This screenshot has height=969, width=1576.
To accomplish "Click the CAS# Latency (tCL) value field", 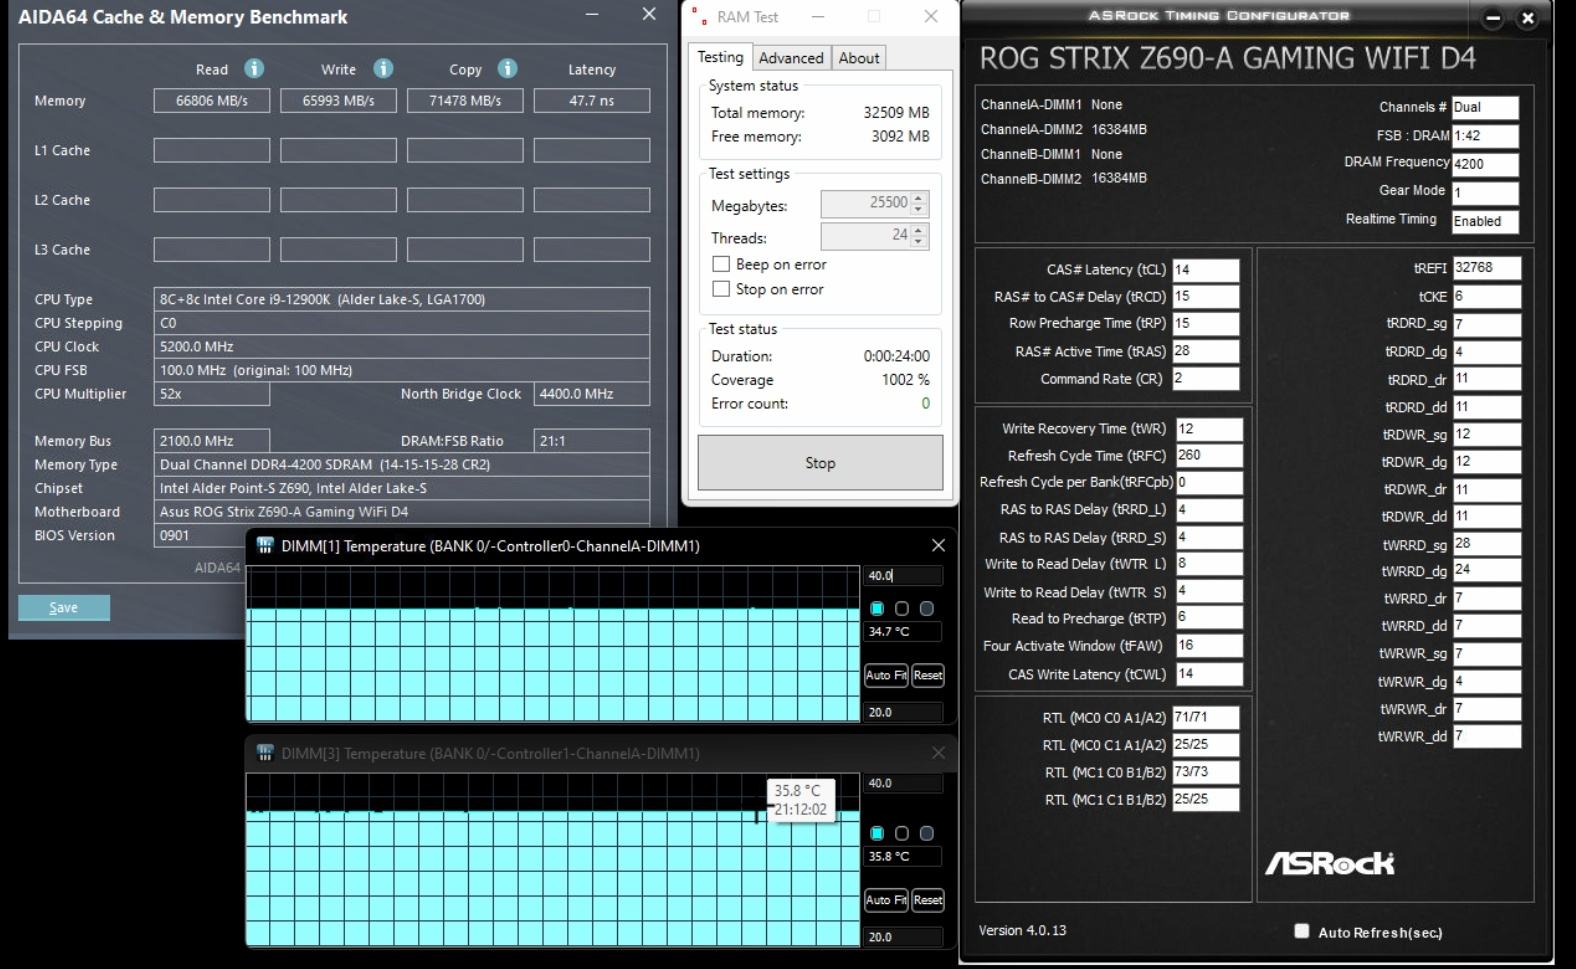I will click(1206, 269).
